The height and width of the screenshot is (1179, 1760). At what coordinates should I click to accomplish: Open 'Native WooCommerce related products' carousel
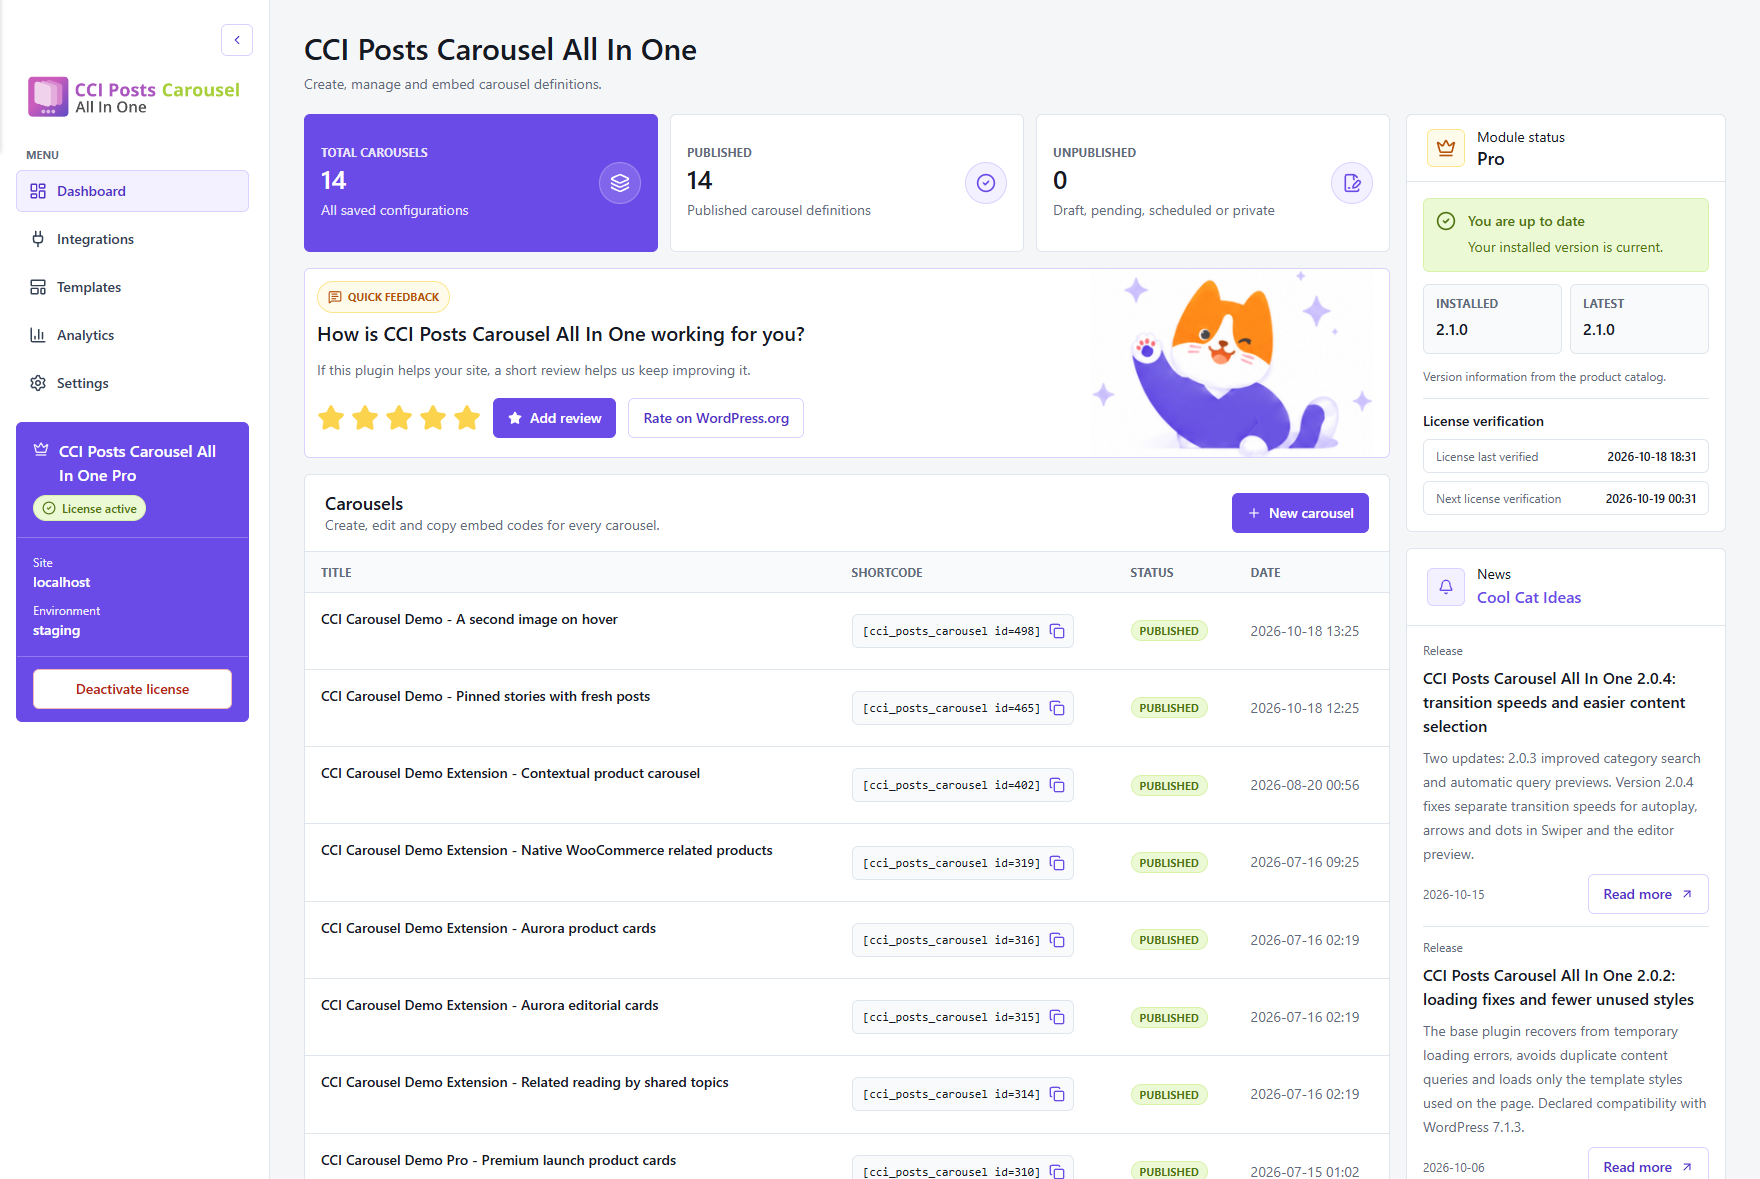[547, 850]
